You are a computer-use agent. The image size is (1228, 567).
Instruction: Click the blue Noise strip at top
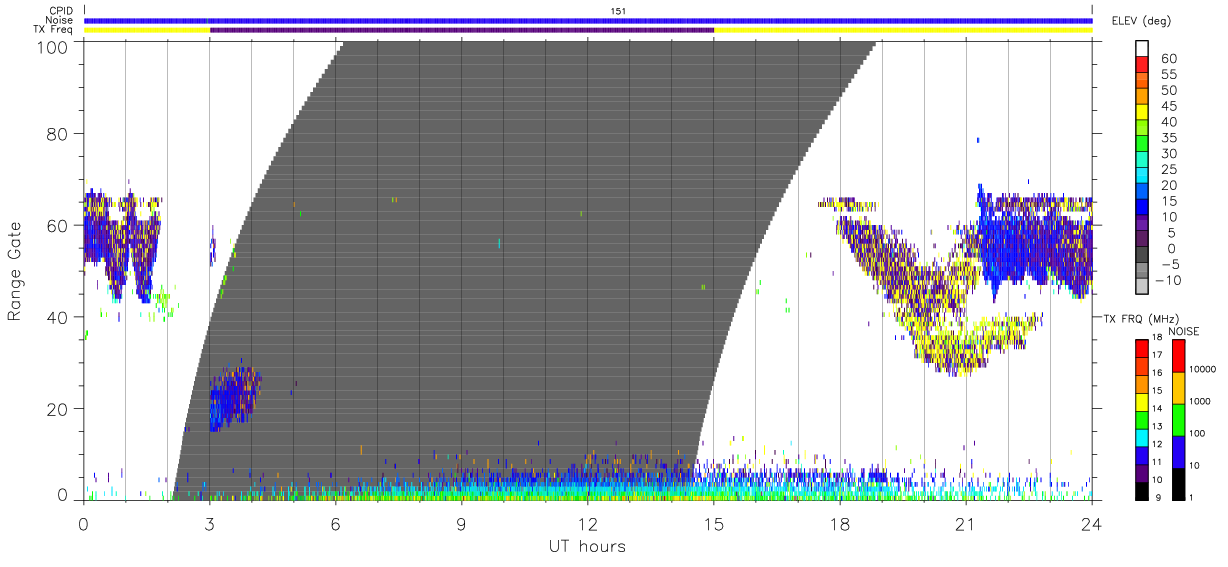tap(587, 20)
